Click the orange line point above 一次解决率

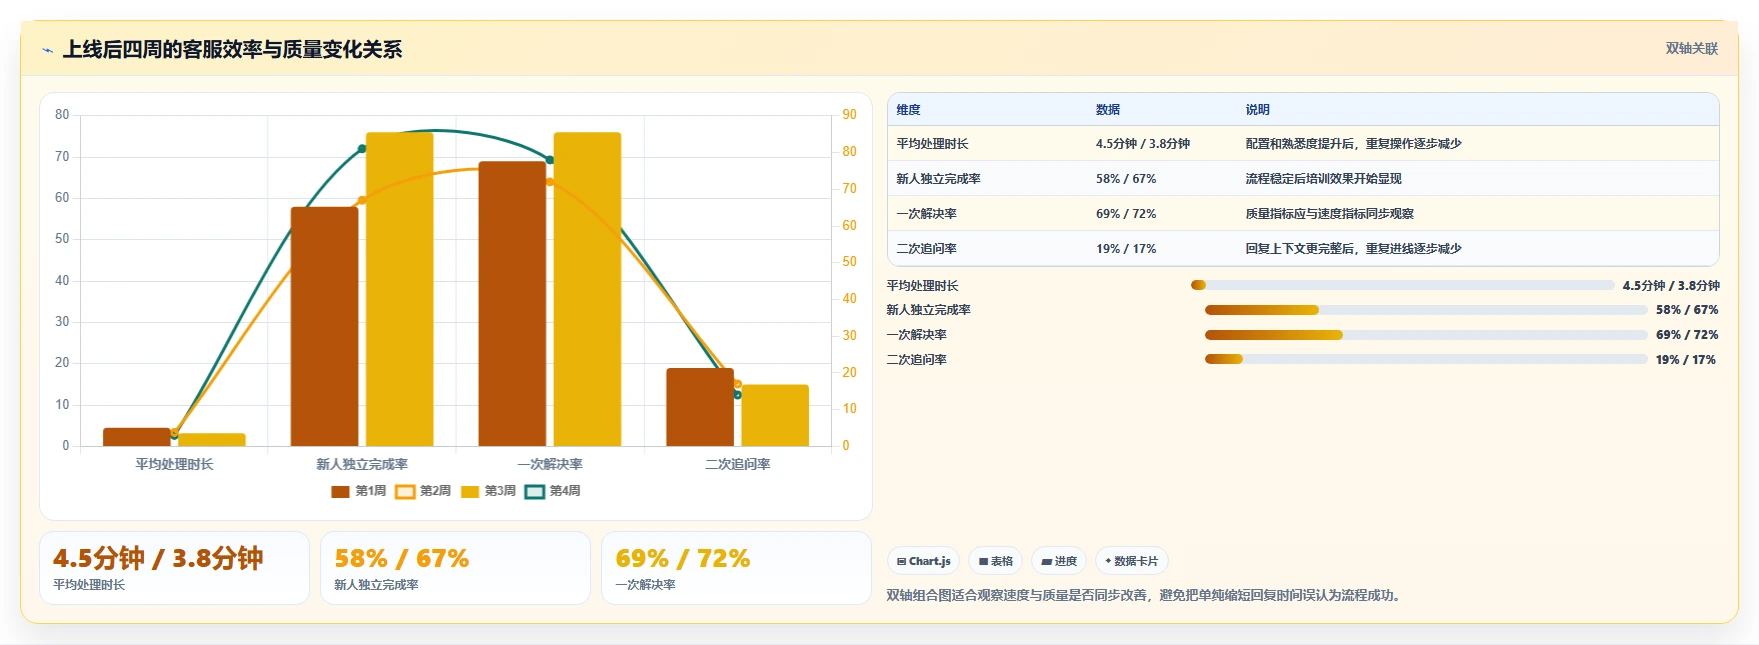(550, 182)
